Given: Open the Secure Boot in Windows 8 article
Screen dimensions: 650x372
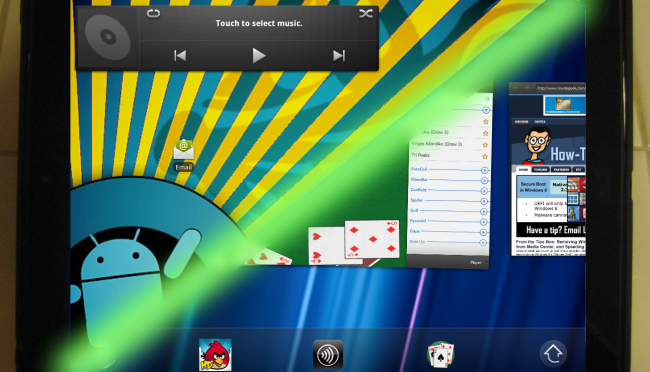Looking at the screenshot, I should coord(533,187).
